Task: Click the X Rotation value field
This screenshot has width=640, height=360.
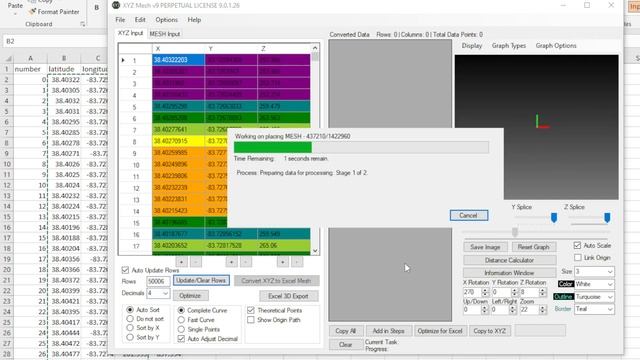Action: (473, 292)
